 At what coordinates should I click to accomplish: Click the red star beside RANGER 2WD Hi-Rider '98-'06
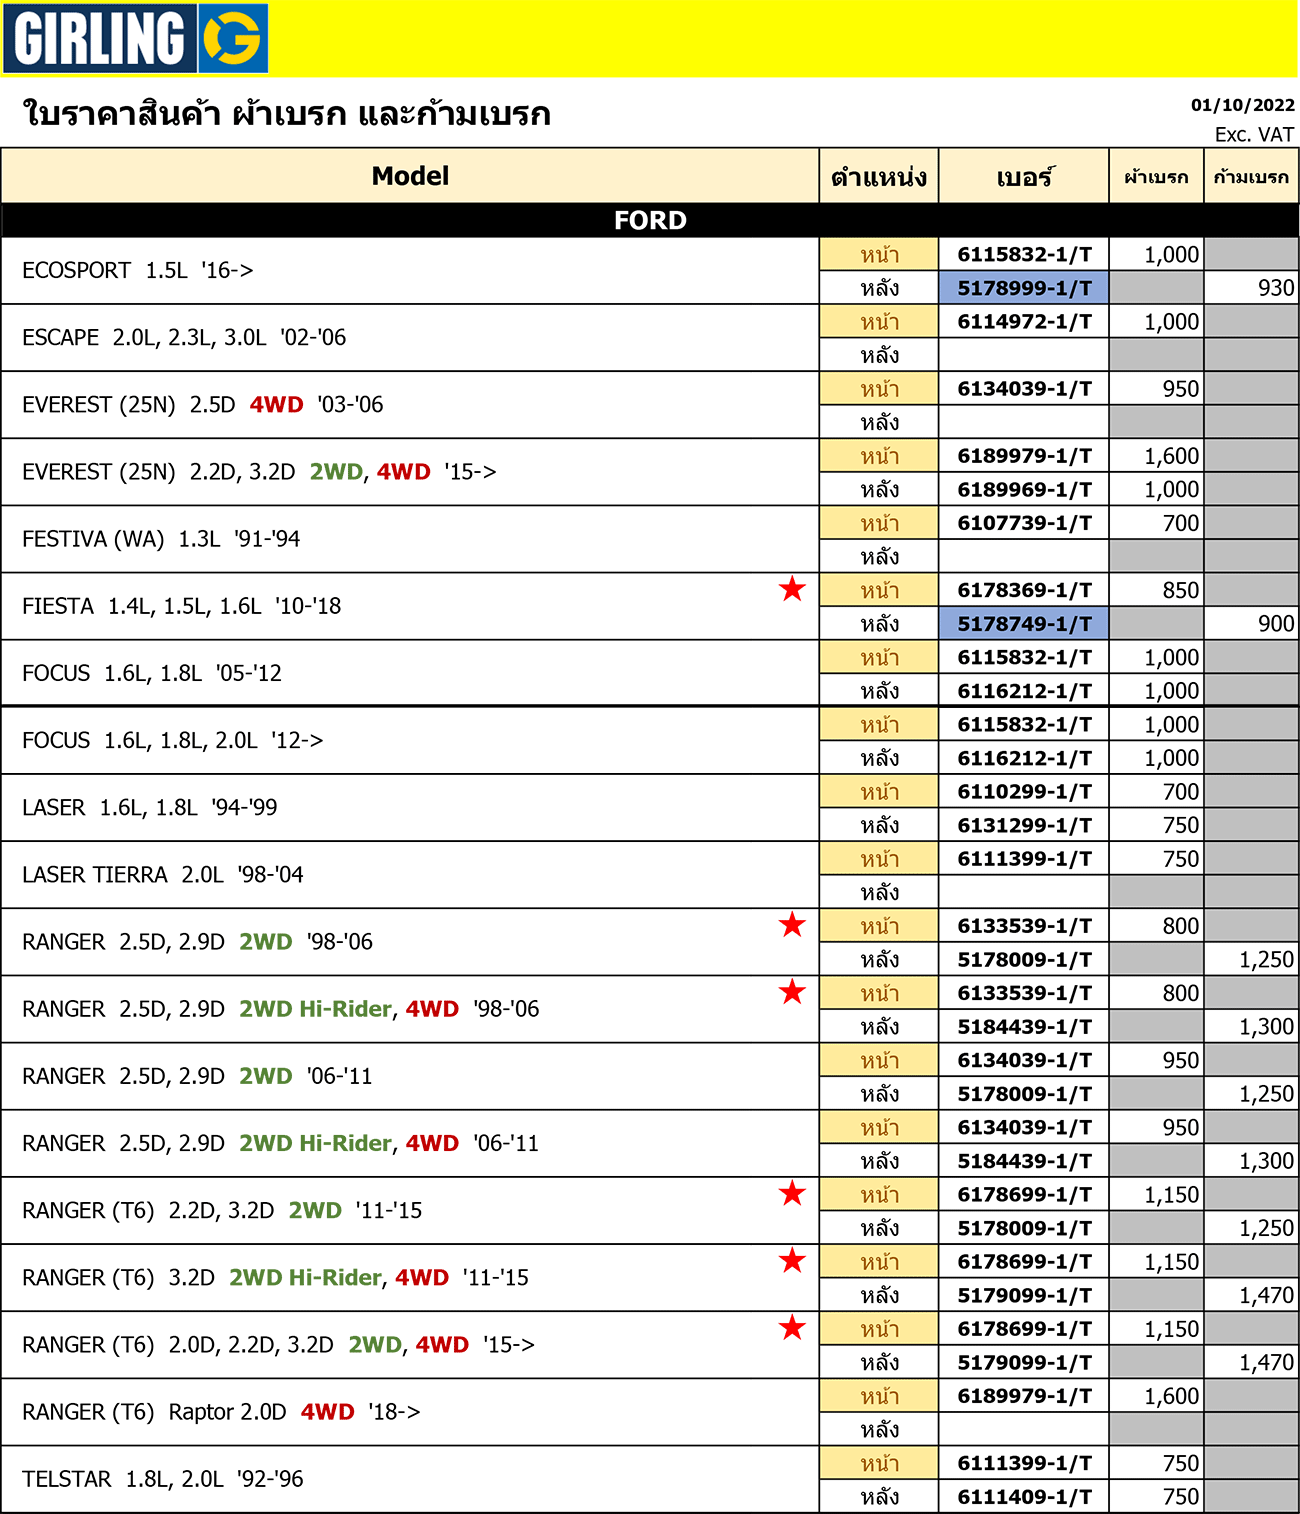click(792, 992)
